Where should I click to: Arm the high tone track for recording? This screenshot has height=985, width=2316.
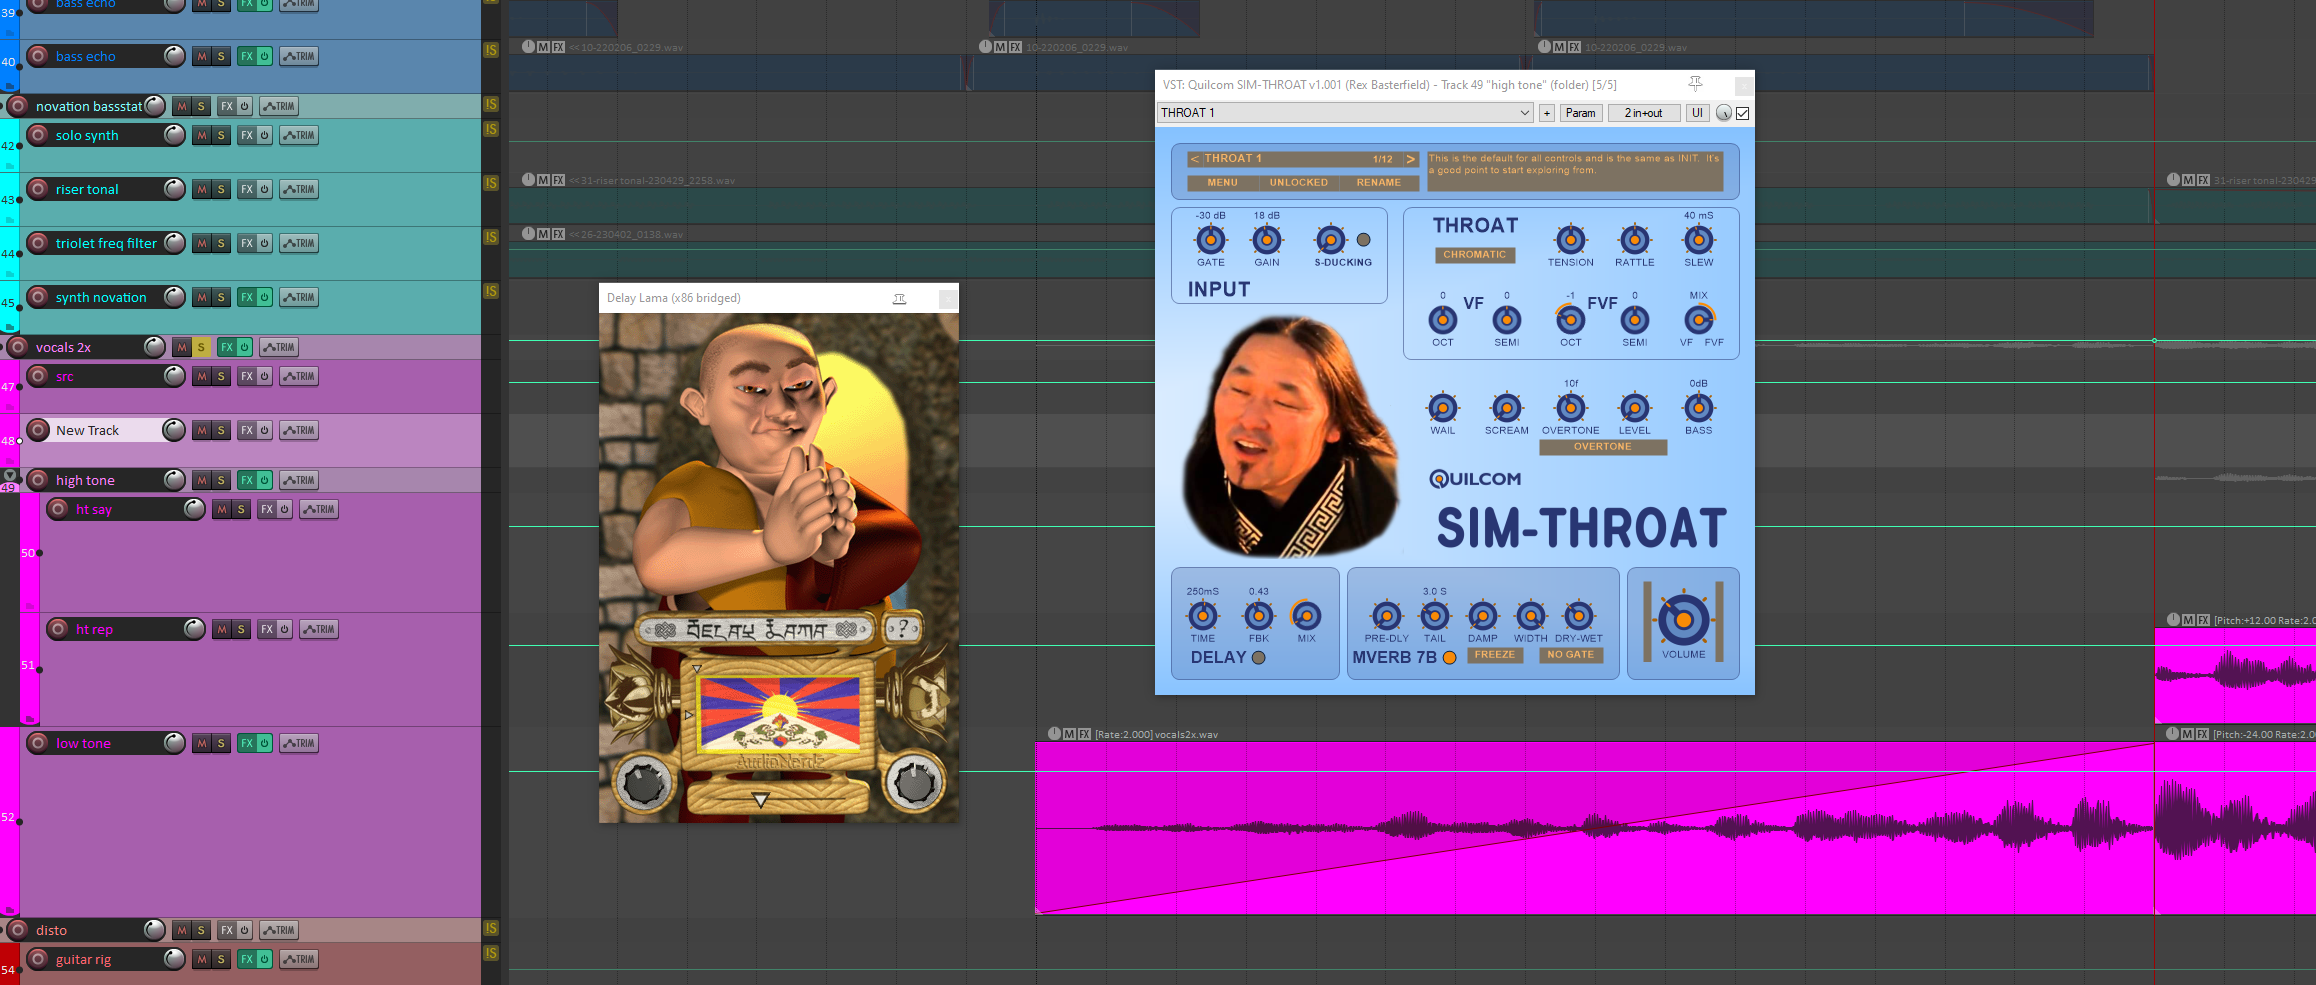point(38,480)
